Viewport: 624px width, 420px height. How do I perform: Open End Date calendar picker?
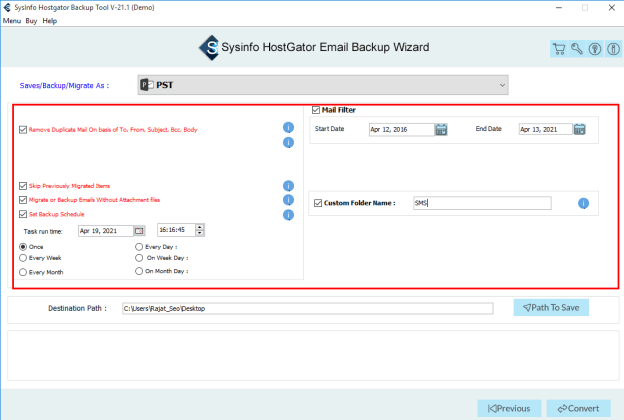pos(579,129)
